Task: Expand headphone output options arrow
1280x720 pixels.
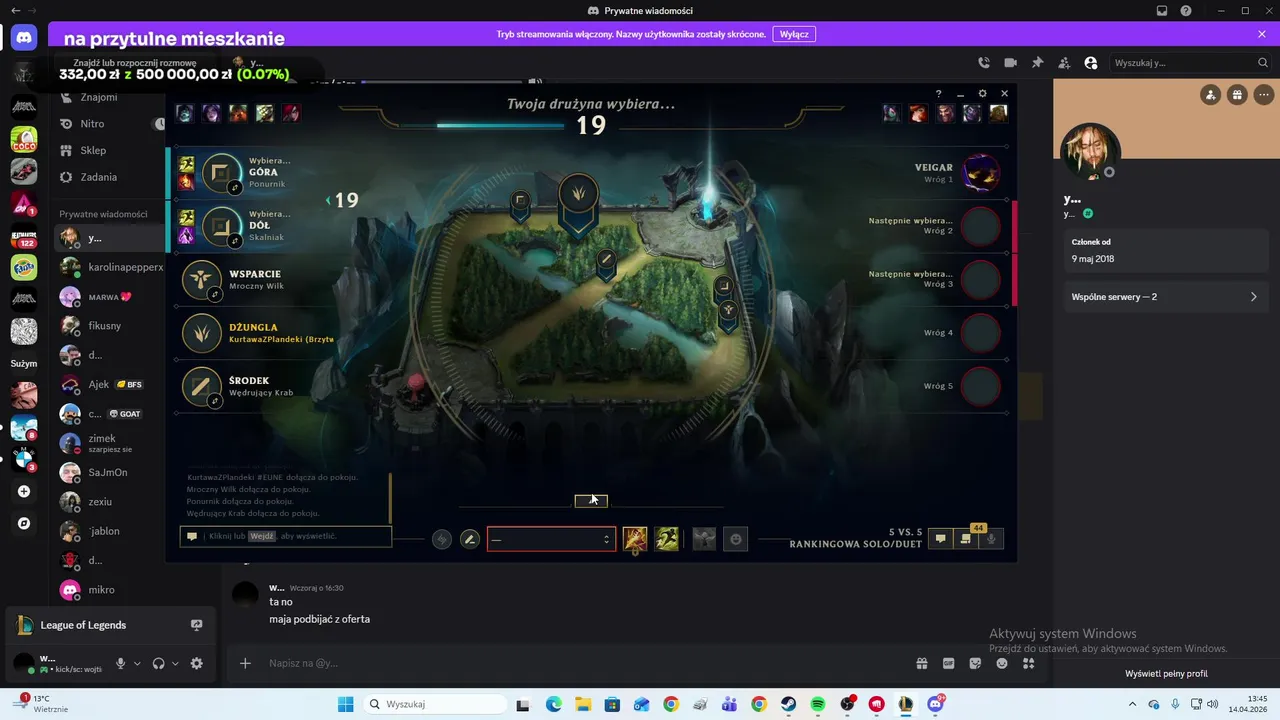Action: pos(175,663)
